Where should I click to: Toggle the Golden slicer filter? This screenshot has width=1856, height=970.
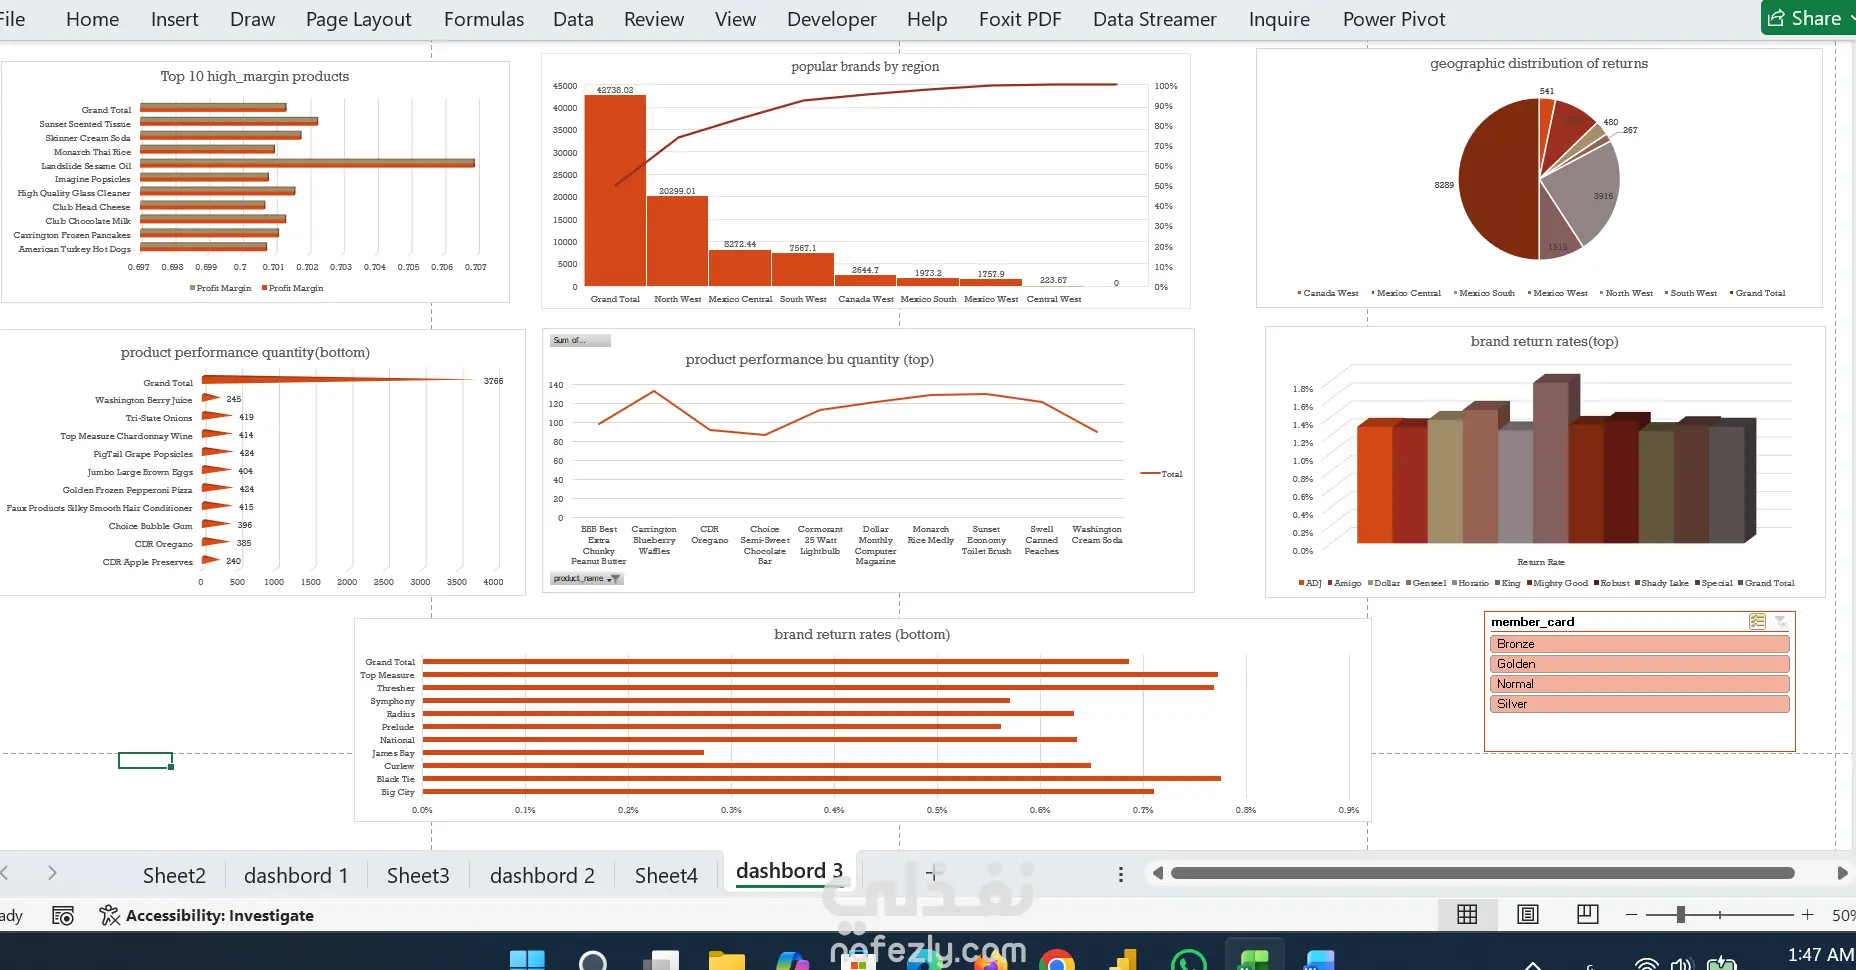tap(1639, 664)
